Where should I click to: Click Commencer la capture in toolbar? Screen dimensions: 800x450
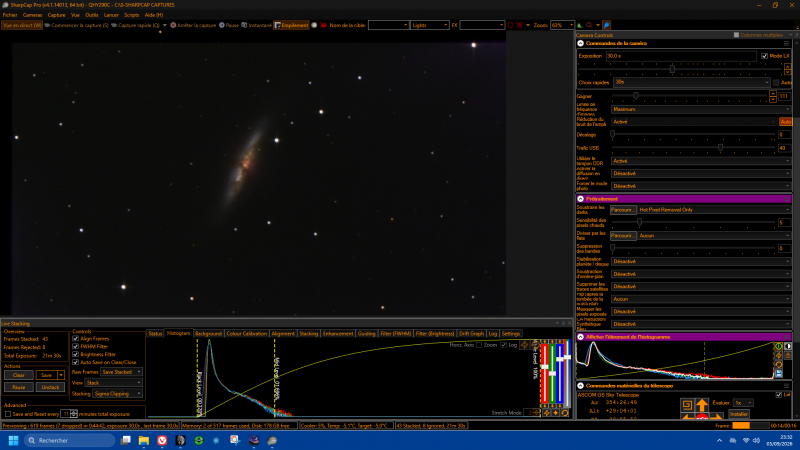(77, 25)
